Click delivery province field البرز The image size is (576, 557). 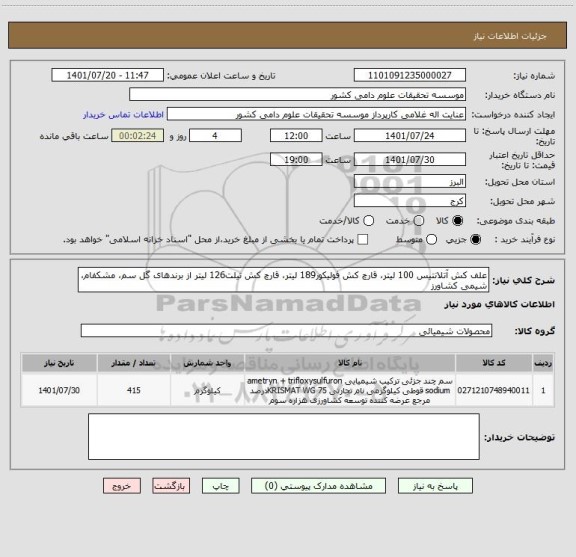pyautogui.click(x=410, y=182)
